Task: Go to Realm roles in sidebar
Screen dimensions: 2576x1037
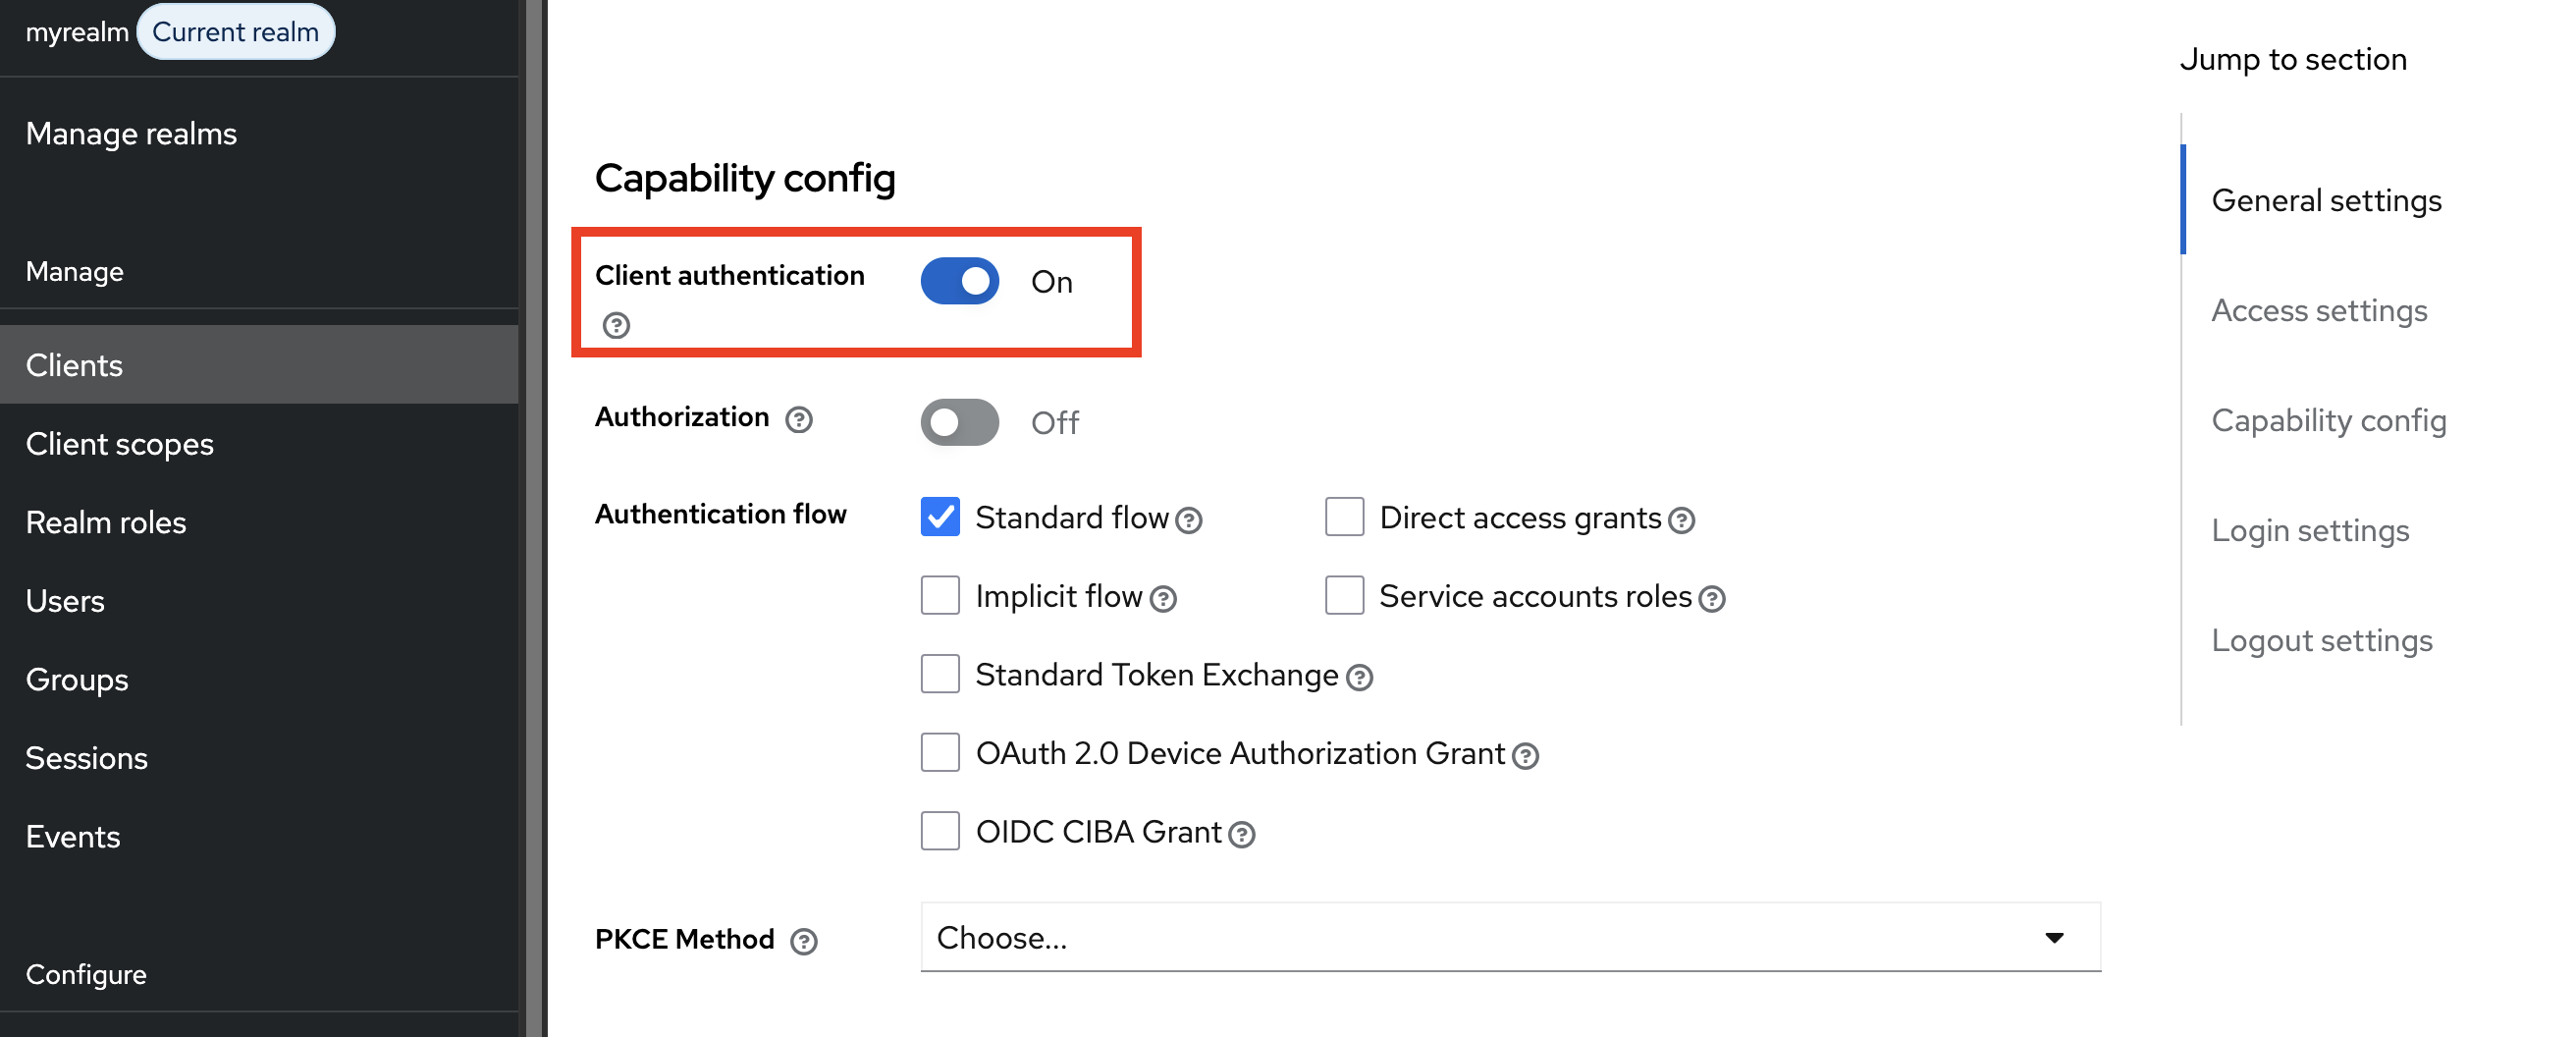Action: pos(106,522)
